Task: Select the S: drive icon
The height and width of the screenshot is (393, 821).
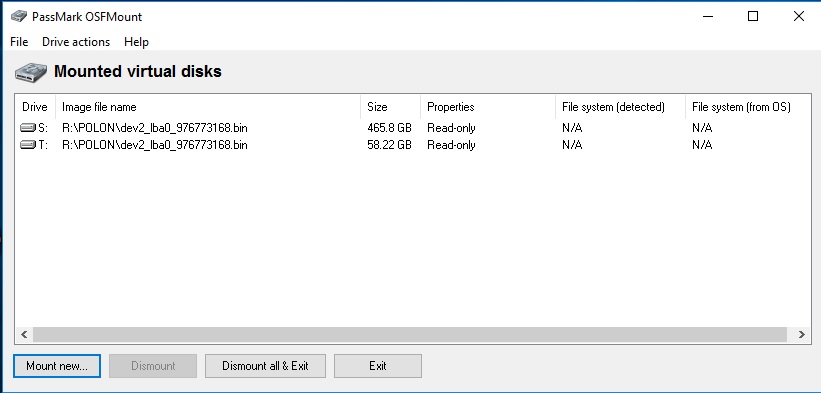Action: (x=28, y=128)
